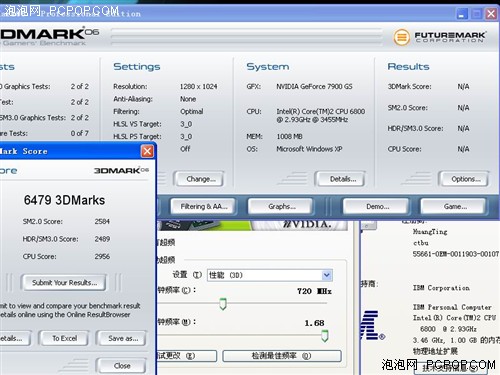The height and width of the screenshot is (375, 500).
Task: Select the NVIDIA GeForce 7900 GS text
Action: (314, 86)
